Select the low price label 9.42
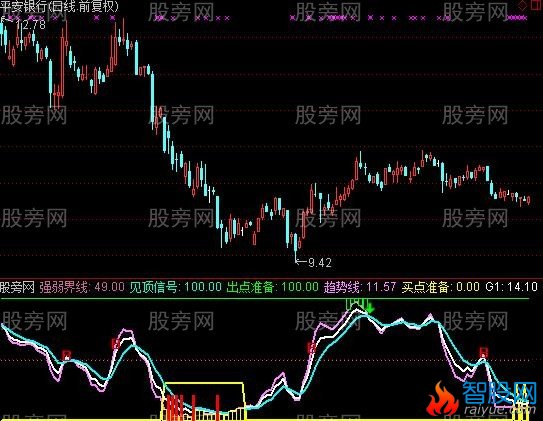 coord(320,263)
